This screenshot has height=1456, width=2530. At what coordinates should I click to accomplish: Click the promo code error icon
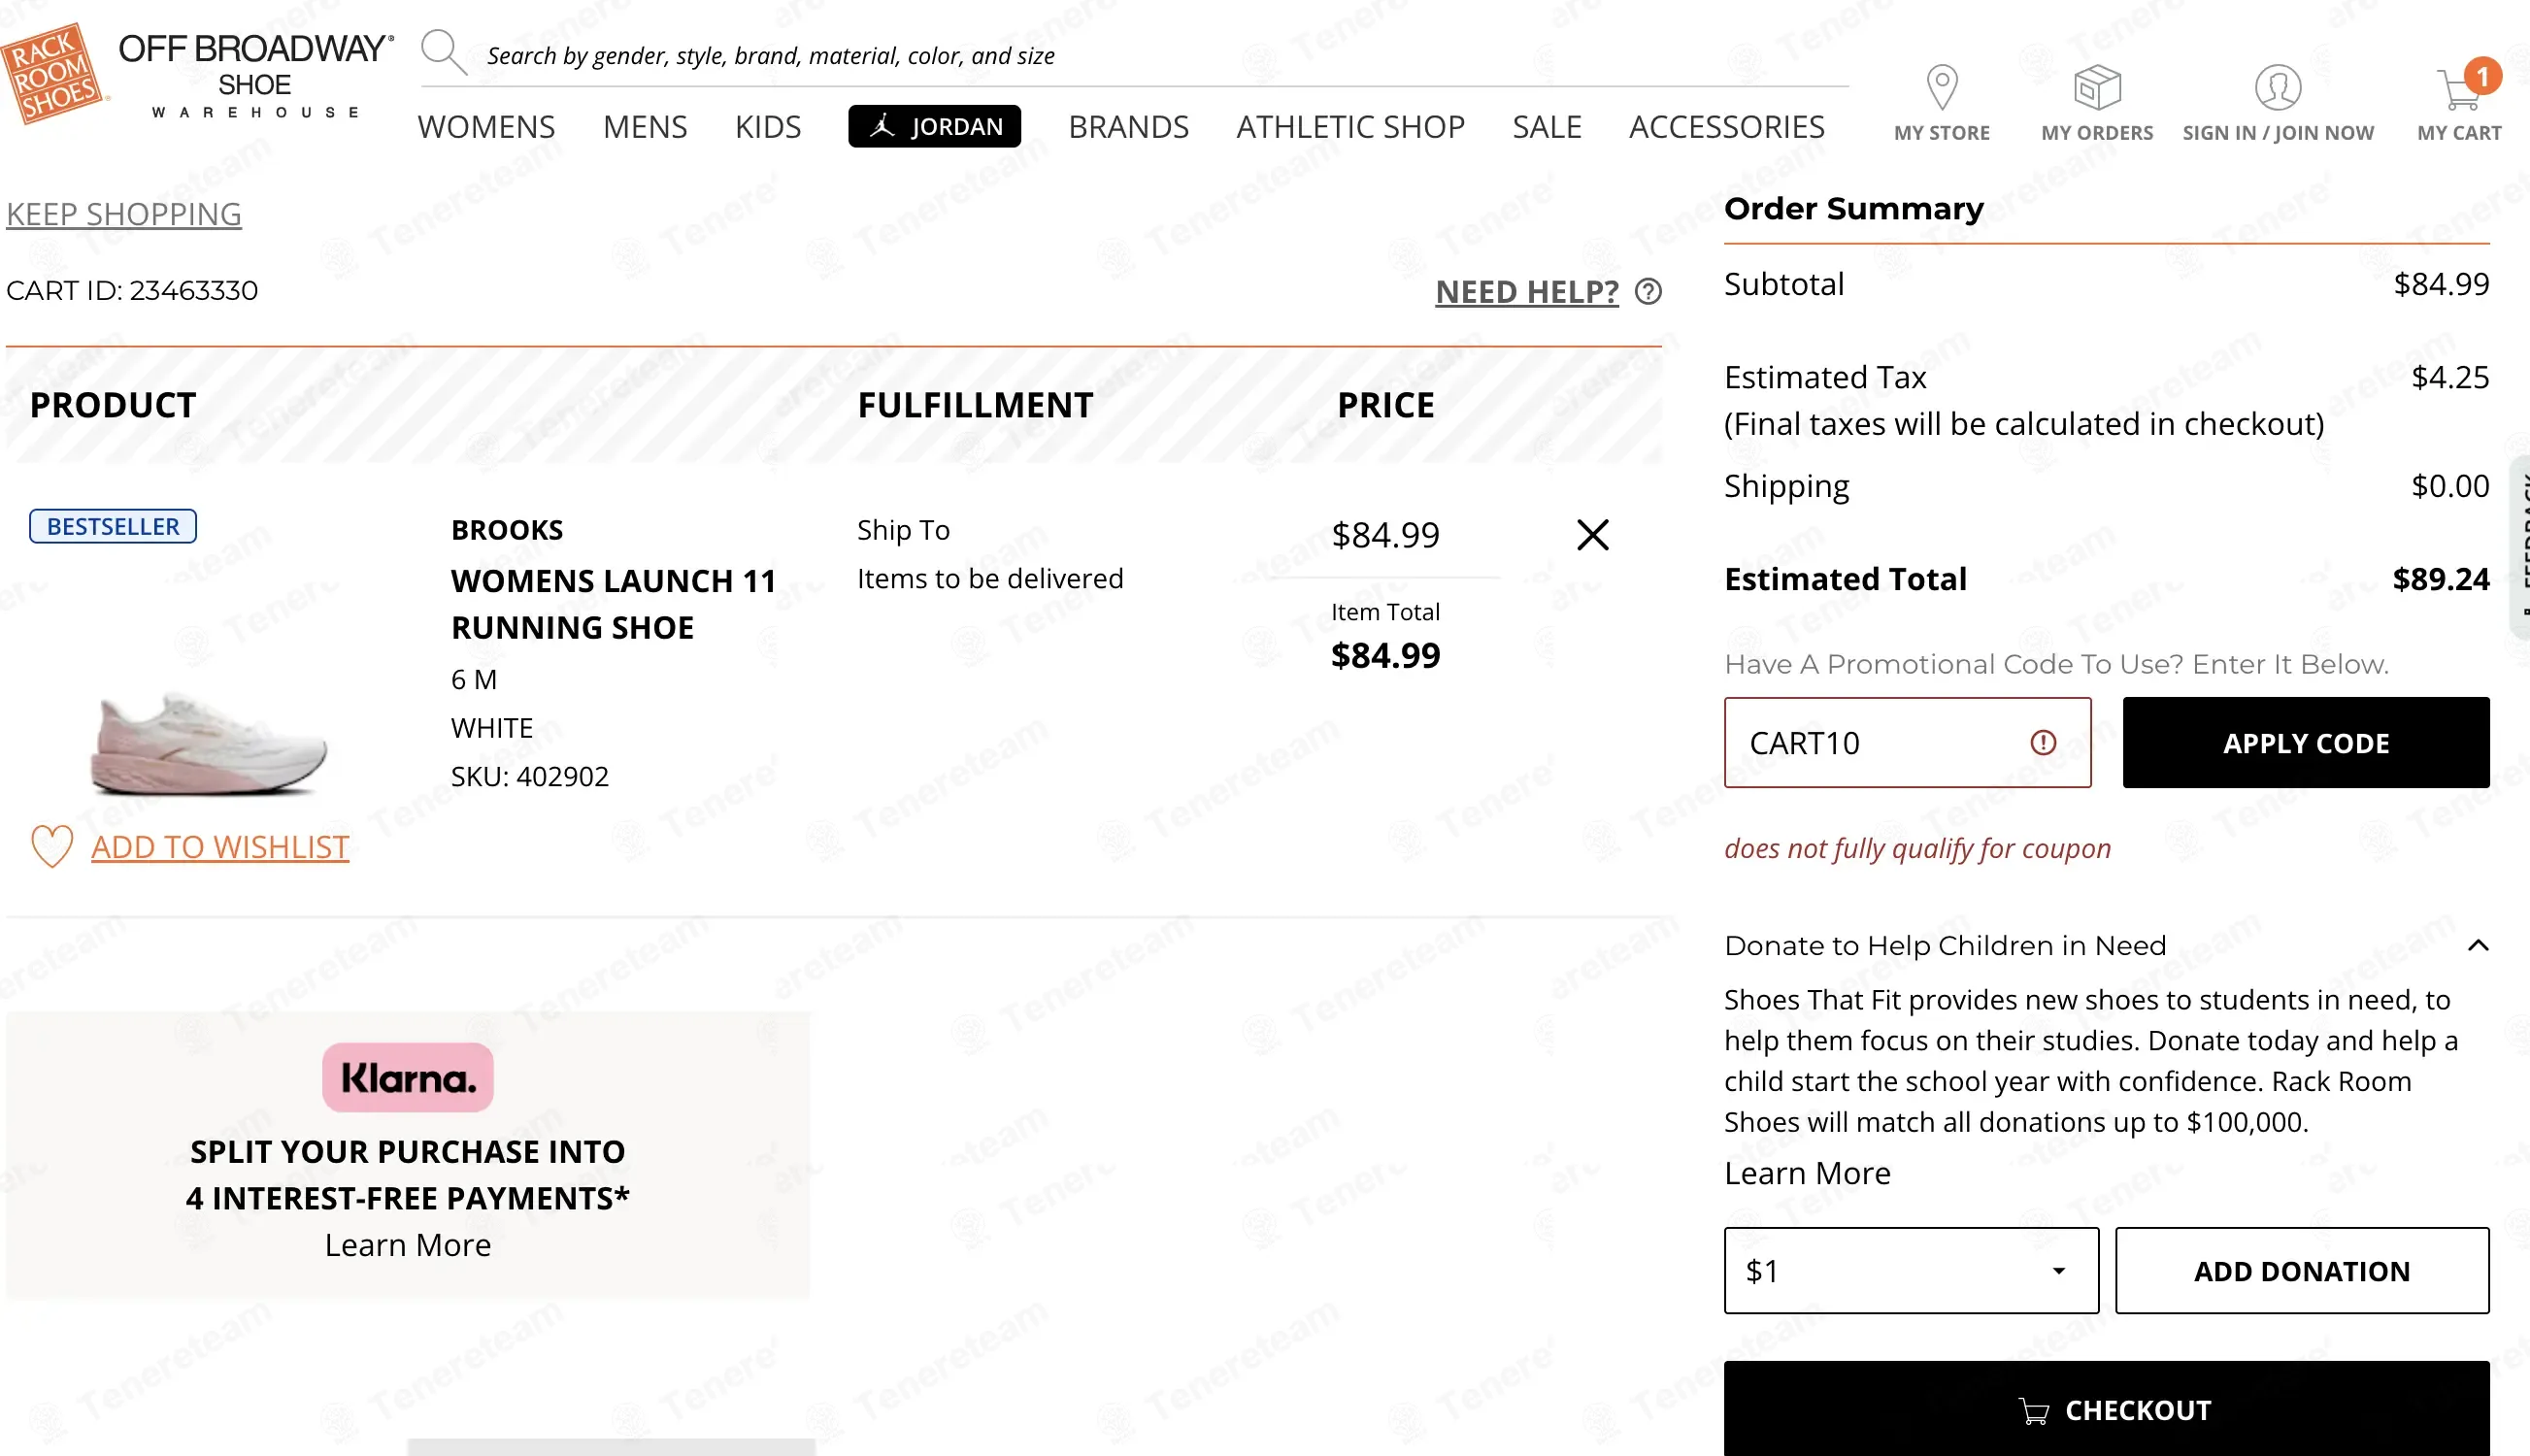(2042, 742)
